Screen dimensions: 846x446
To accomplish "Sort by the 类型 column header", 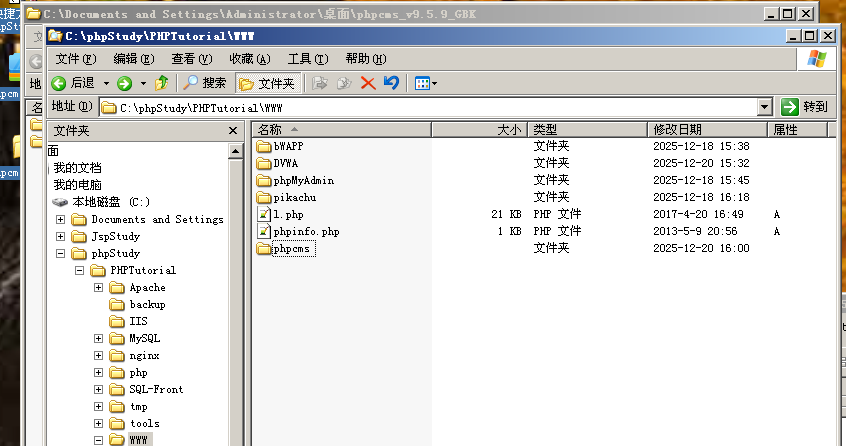I will tap(588, 129).
